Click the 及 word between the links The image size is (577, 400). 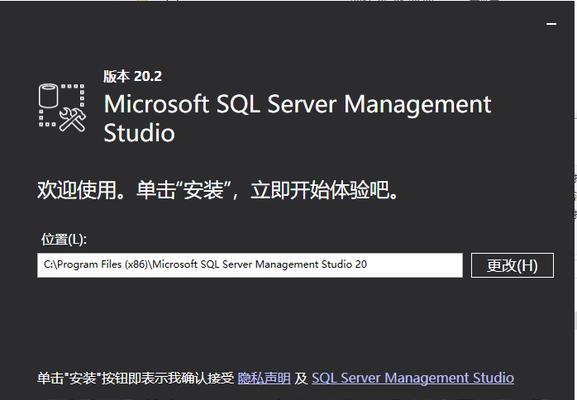point(301,378)
